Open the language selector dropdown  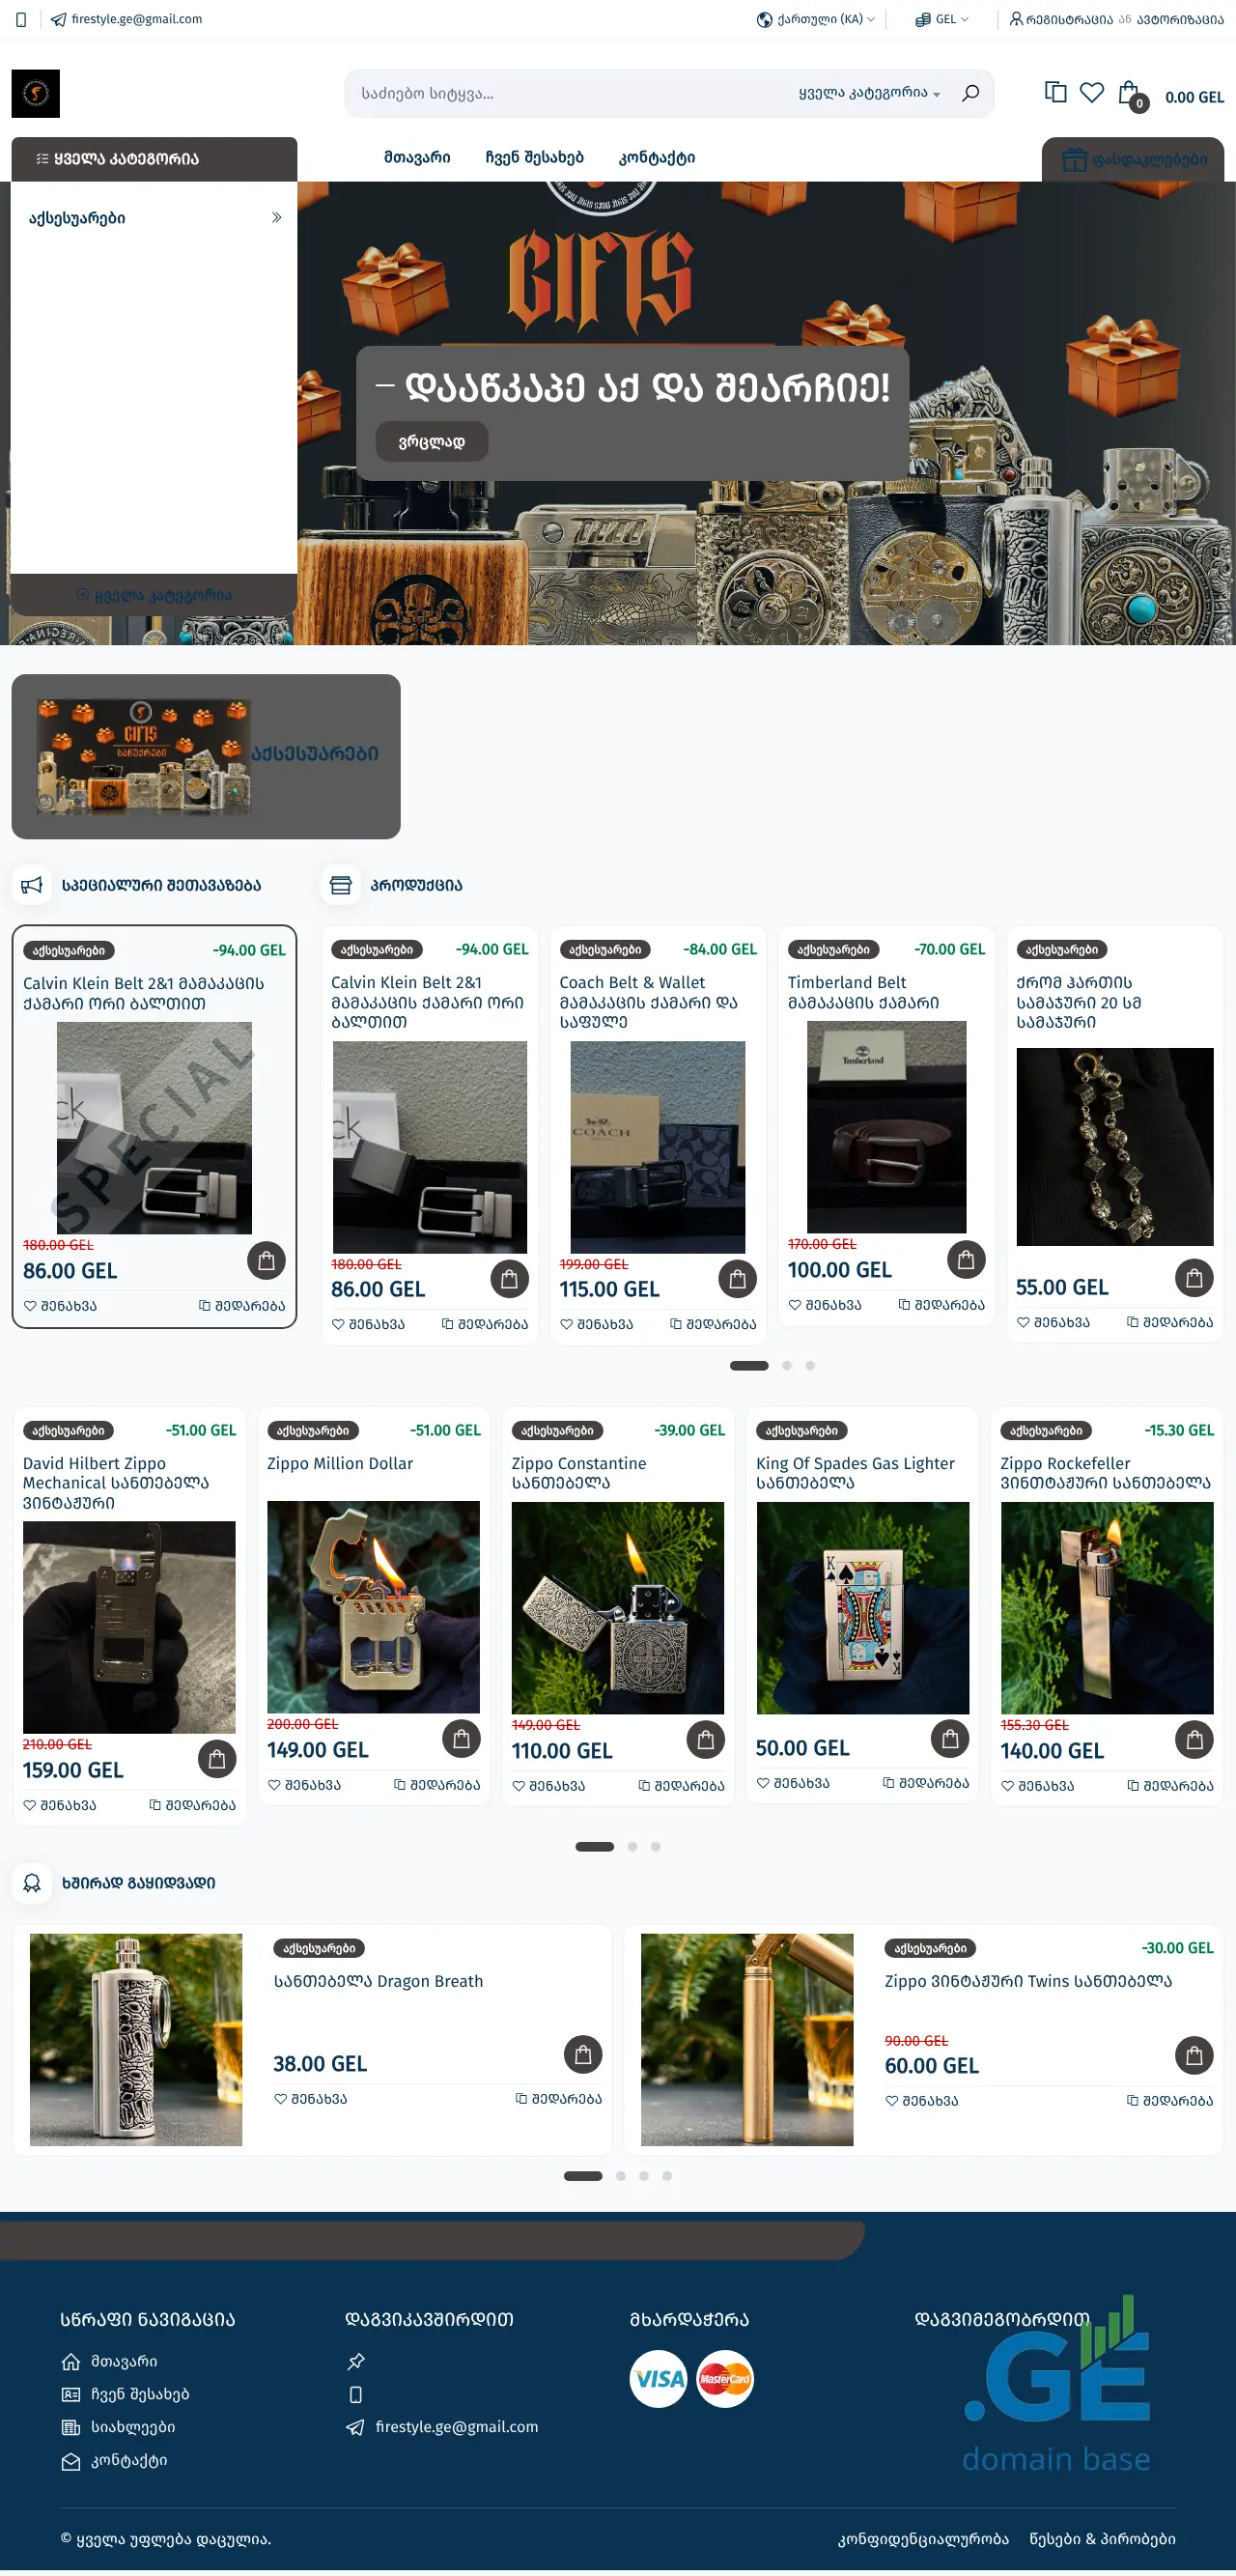pos(815,19)
